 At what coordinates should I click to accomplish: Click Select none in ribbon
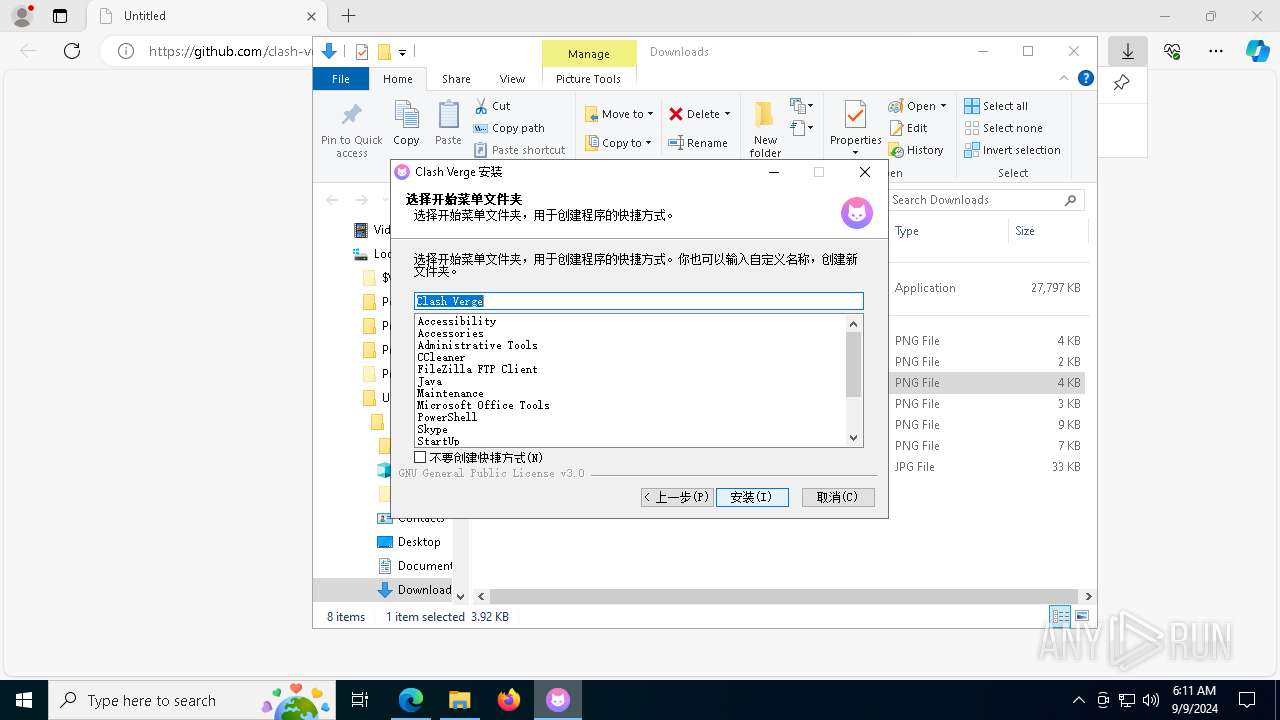coord(1003,128)
